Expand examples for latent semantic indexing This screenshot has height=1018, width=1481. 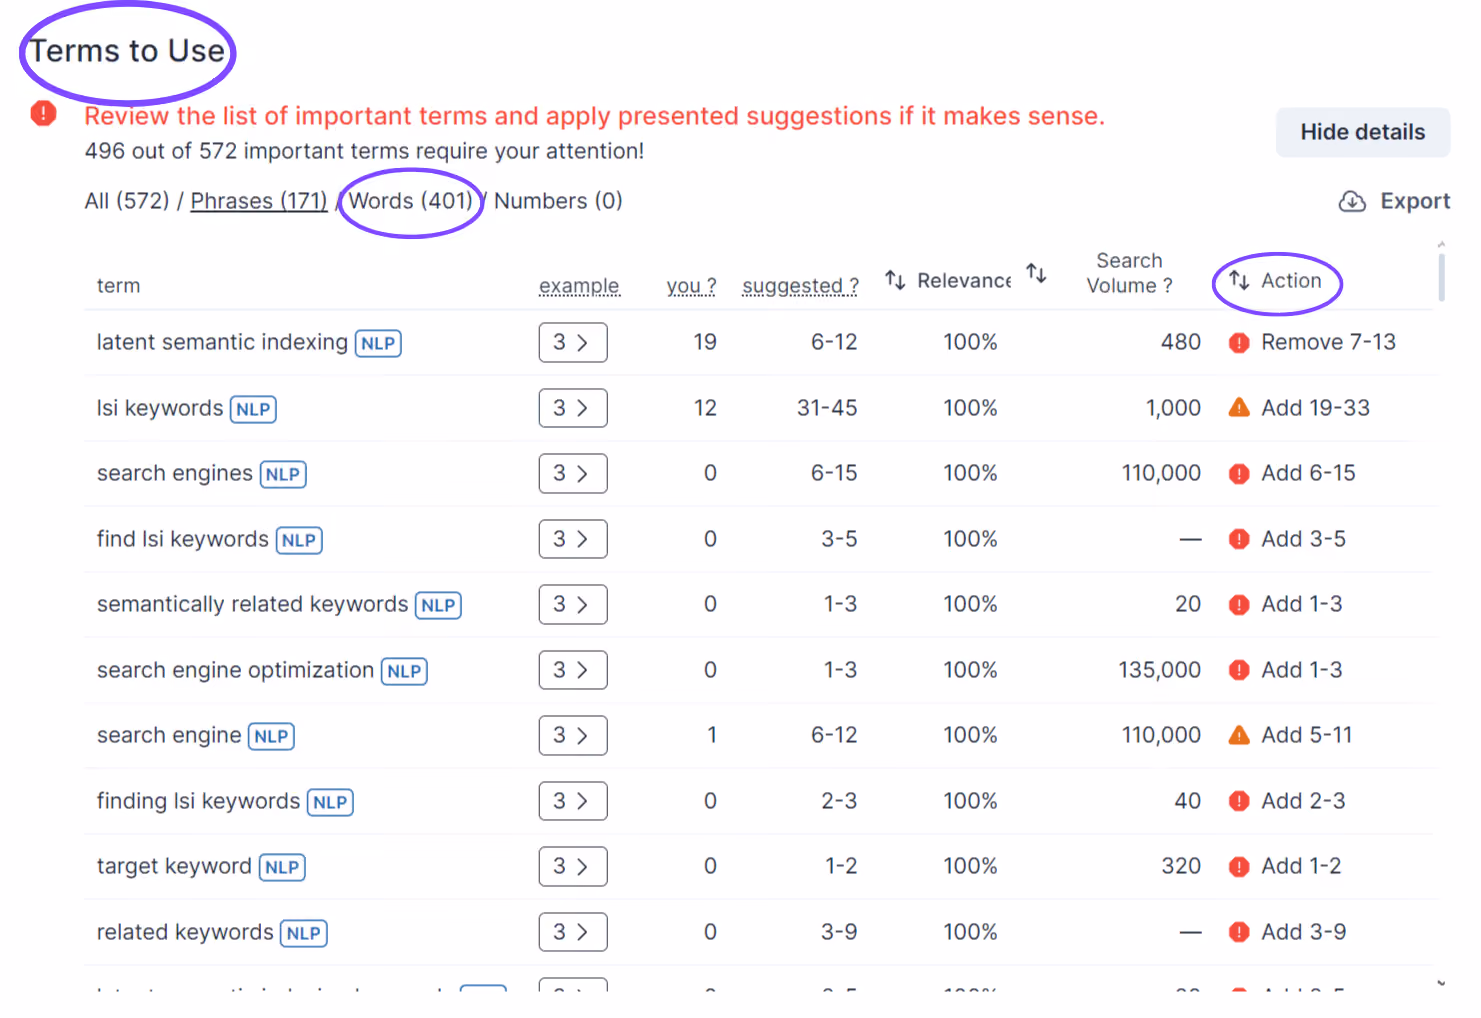(573, 342)
